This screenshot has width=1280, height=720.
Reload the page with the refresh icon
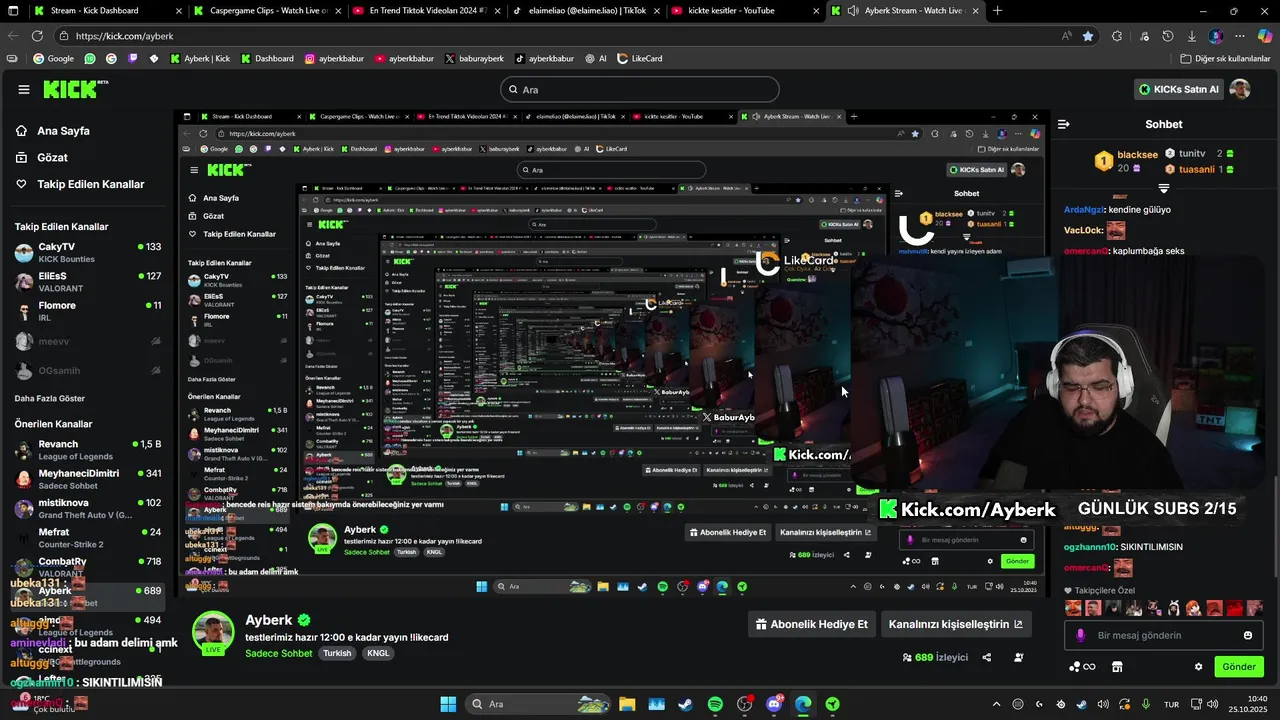pyautogui.click(x=37, y=36)
